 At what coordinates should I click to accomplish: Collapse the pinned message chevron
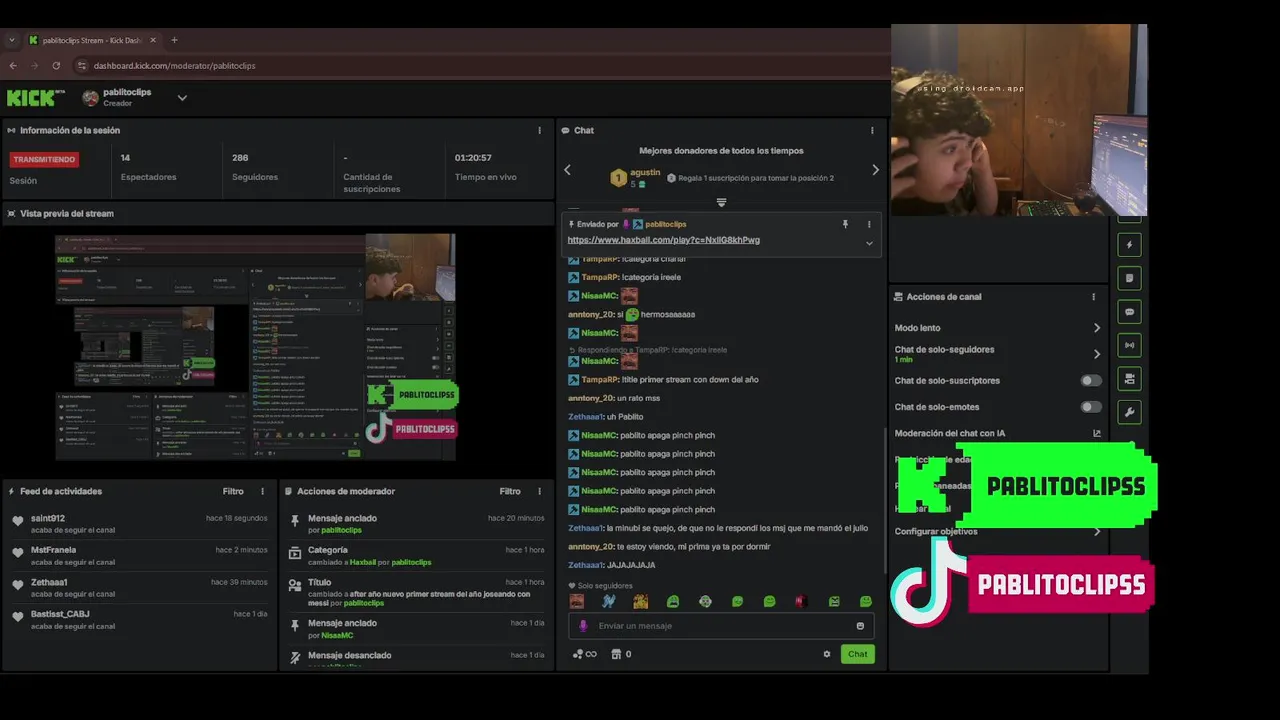[x=869, y=243]
